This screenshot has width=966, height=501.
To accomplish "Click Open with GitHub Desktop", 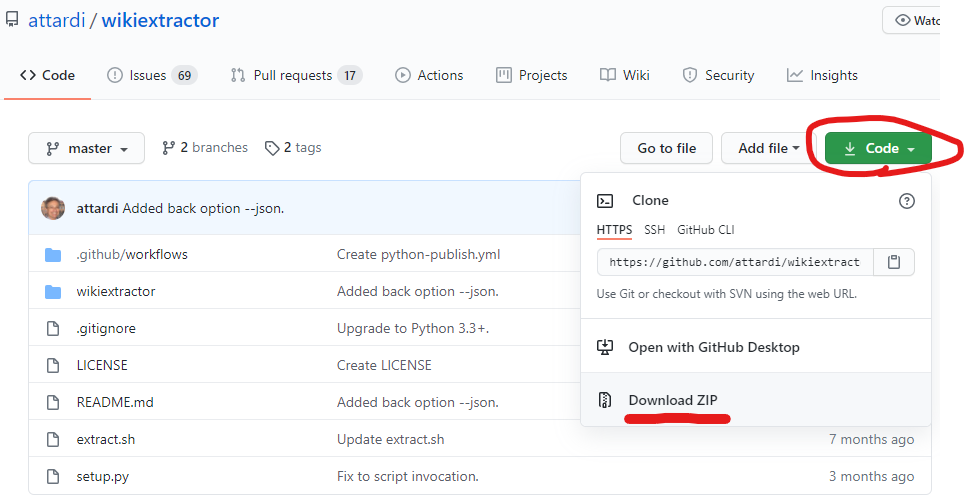I will pos(713,348).
